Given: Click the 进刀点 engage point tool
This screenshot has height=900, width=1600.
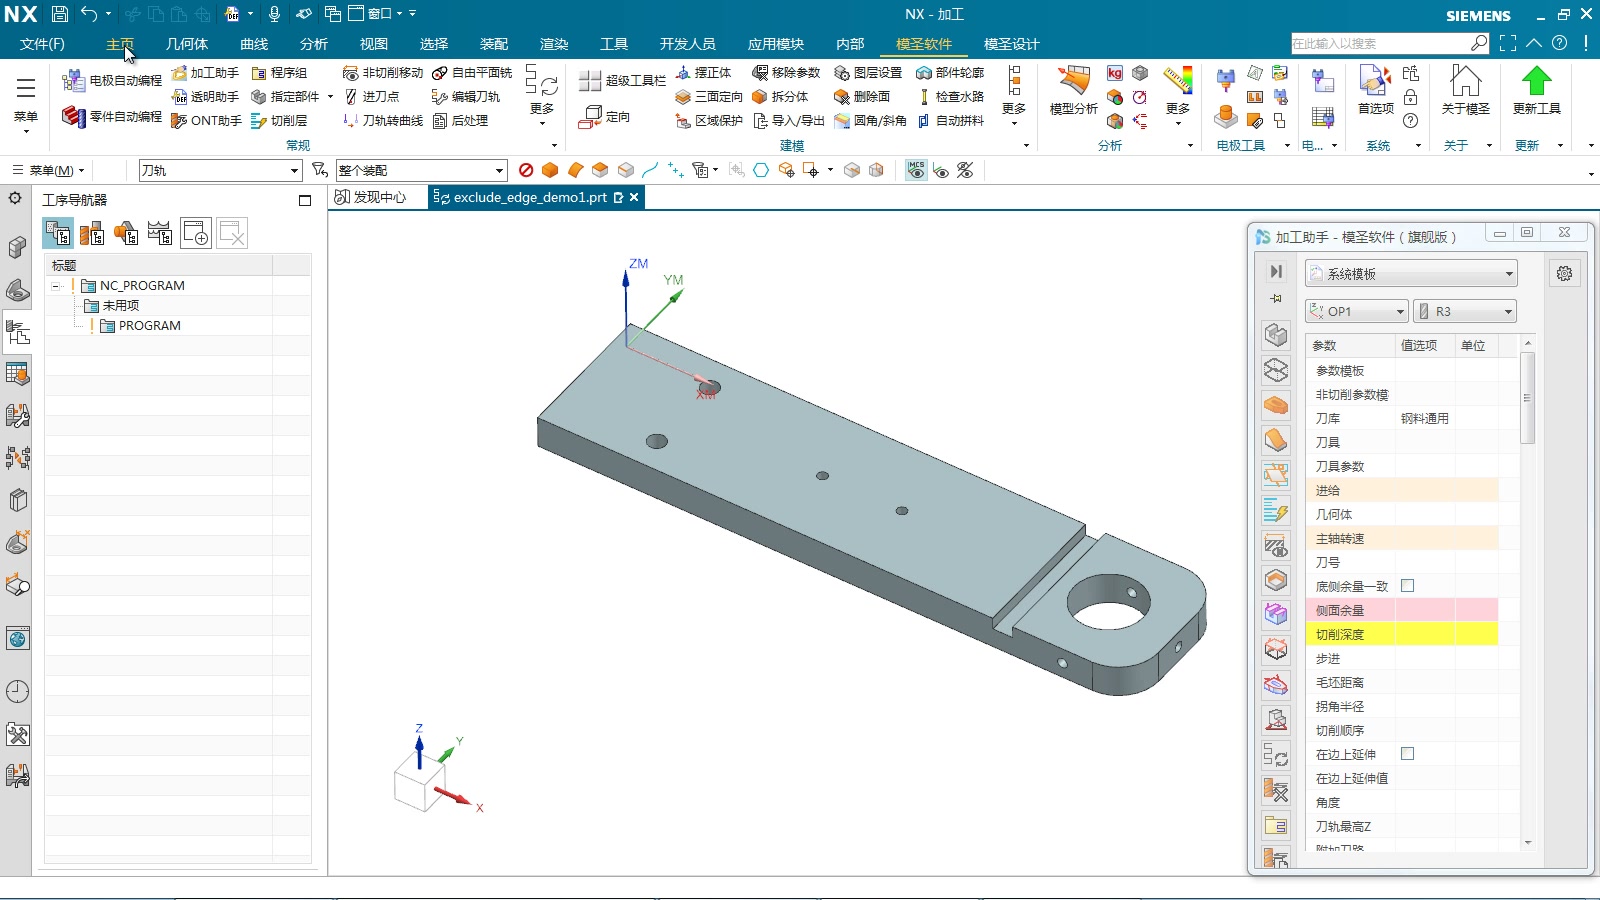Looking at the screenshot, I should coord(371,97).
